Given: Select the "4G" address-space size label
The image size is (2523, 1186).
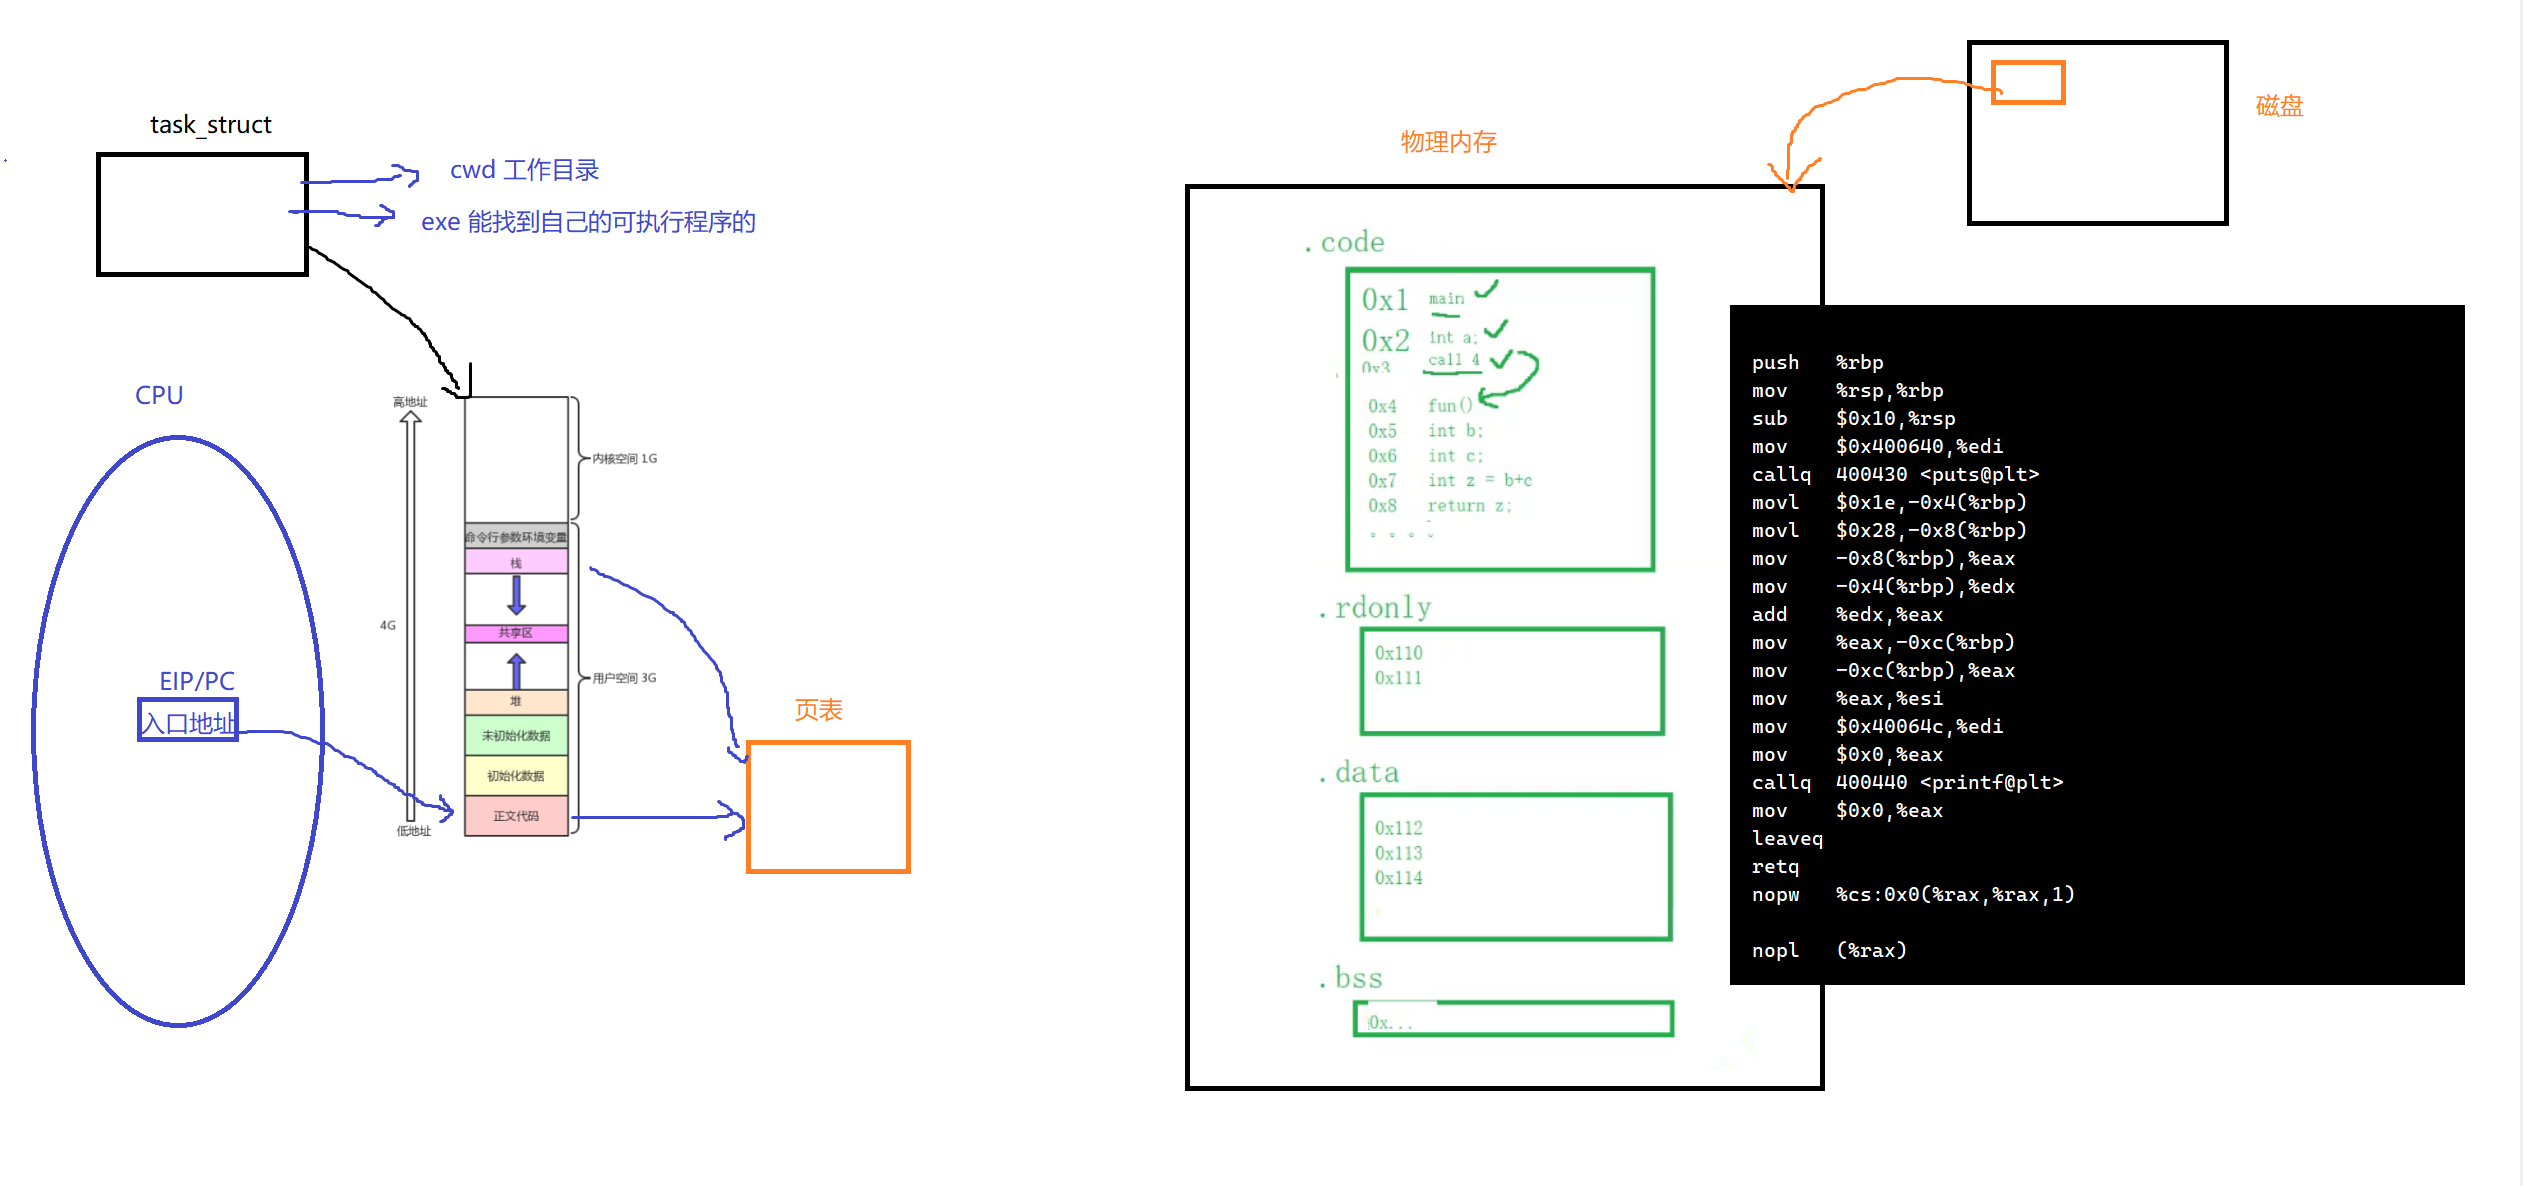Looking at the screenshot, I should tap(388, 625).
